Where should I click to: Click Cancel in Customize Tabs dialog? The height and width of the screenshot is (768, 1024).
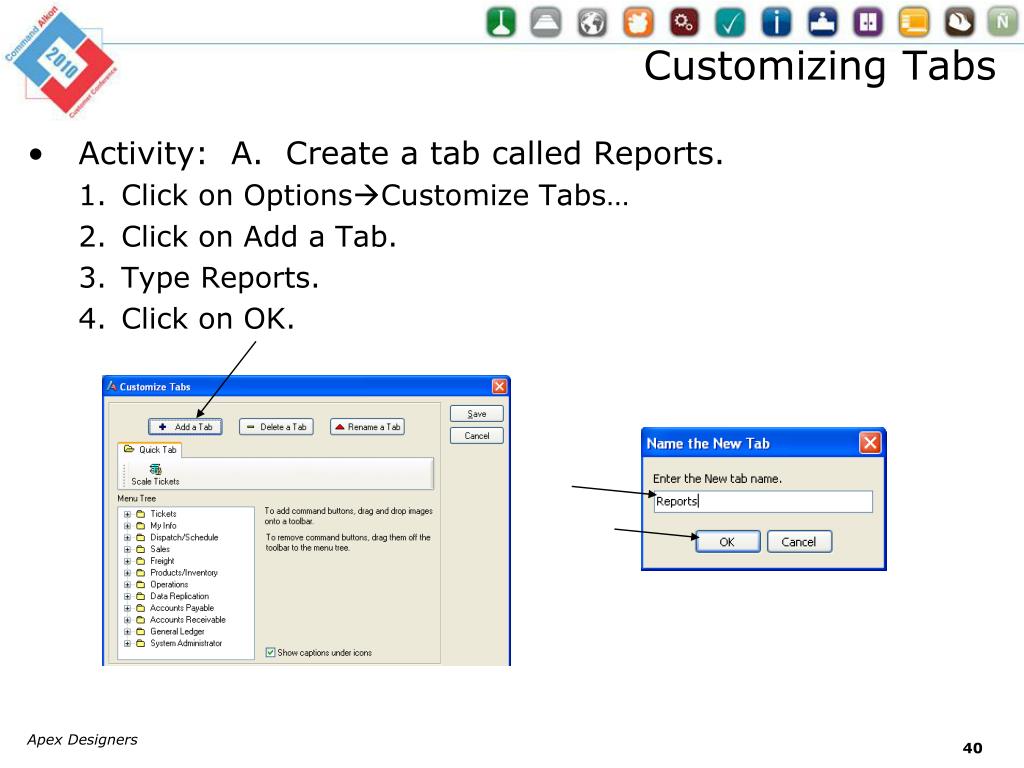pos(477,436)
